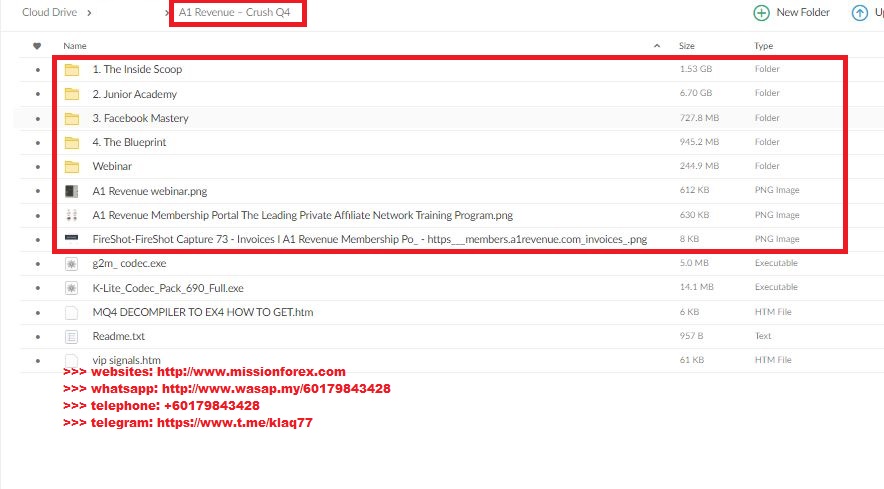Click the favorites heart column header

[37, 46]
